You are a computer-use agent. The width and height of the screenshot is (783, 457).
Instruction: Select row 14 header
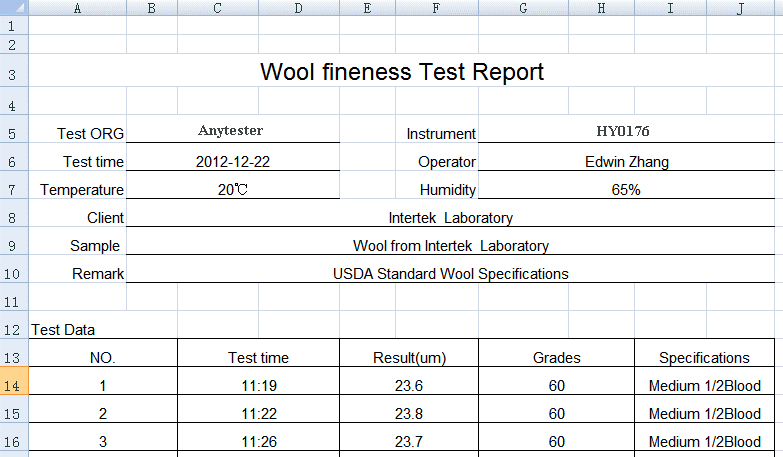coord(13,385)
